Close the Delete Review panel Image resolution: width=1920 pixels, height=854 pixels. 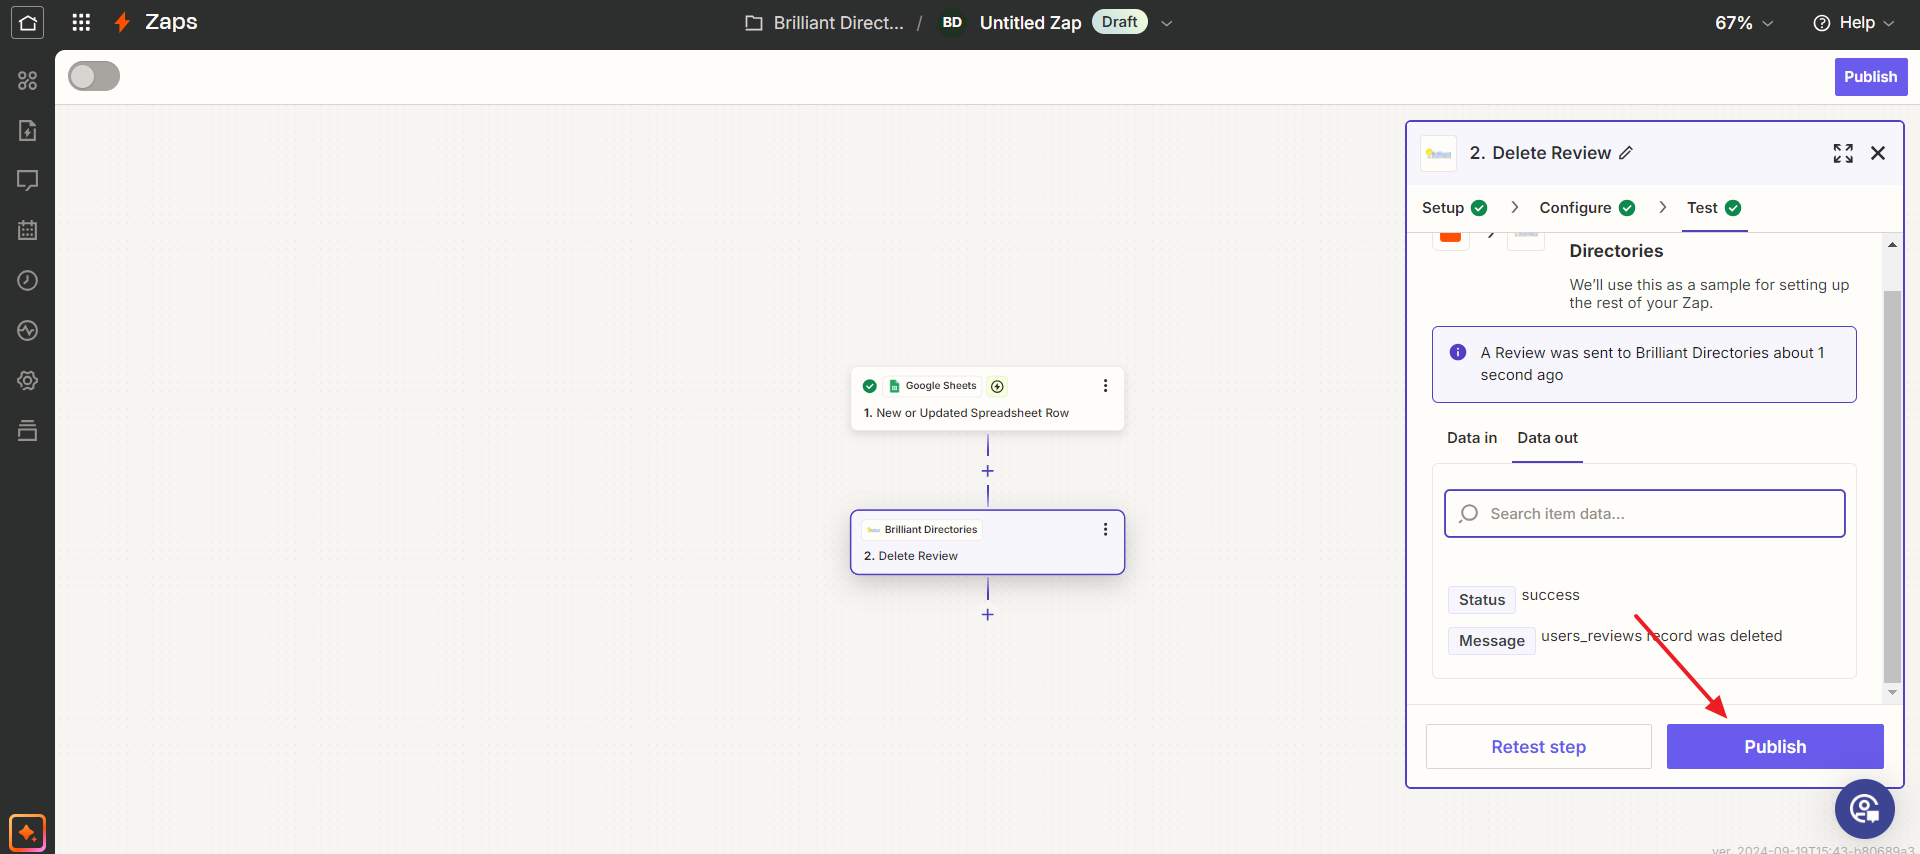click(x=1878, y=153)
